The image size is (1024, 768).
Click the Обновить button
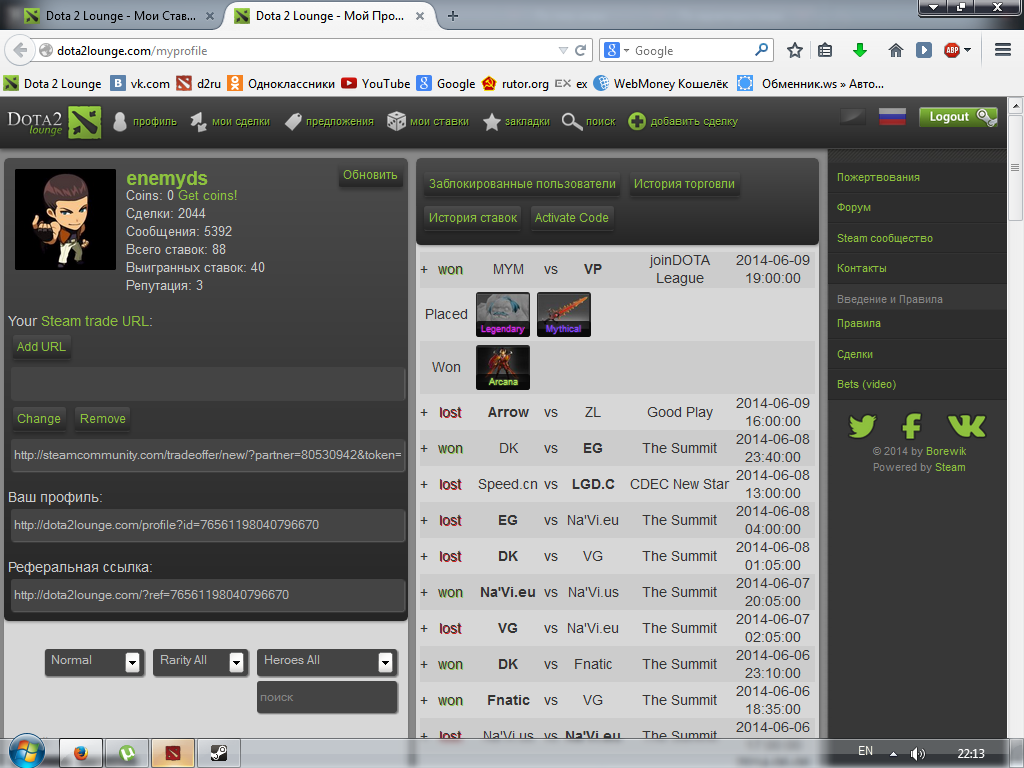[x=370, y=175]
